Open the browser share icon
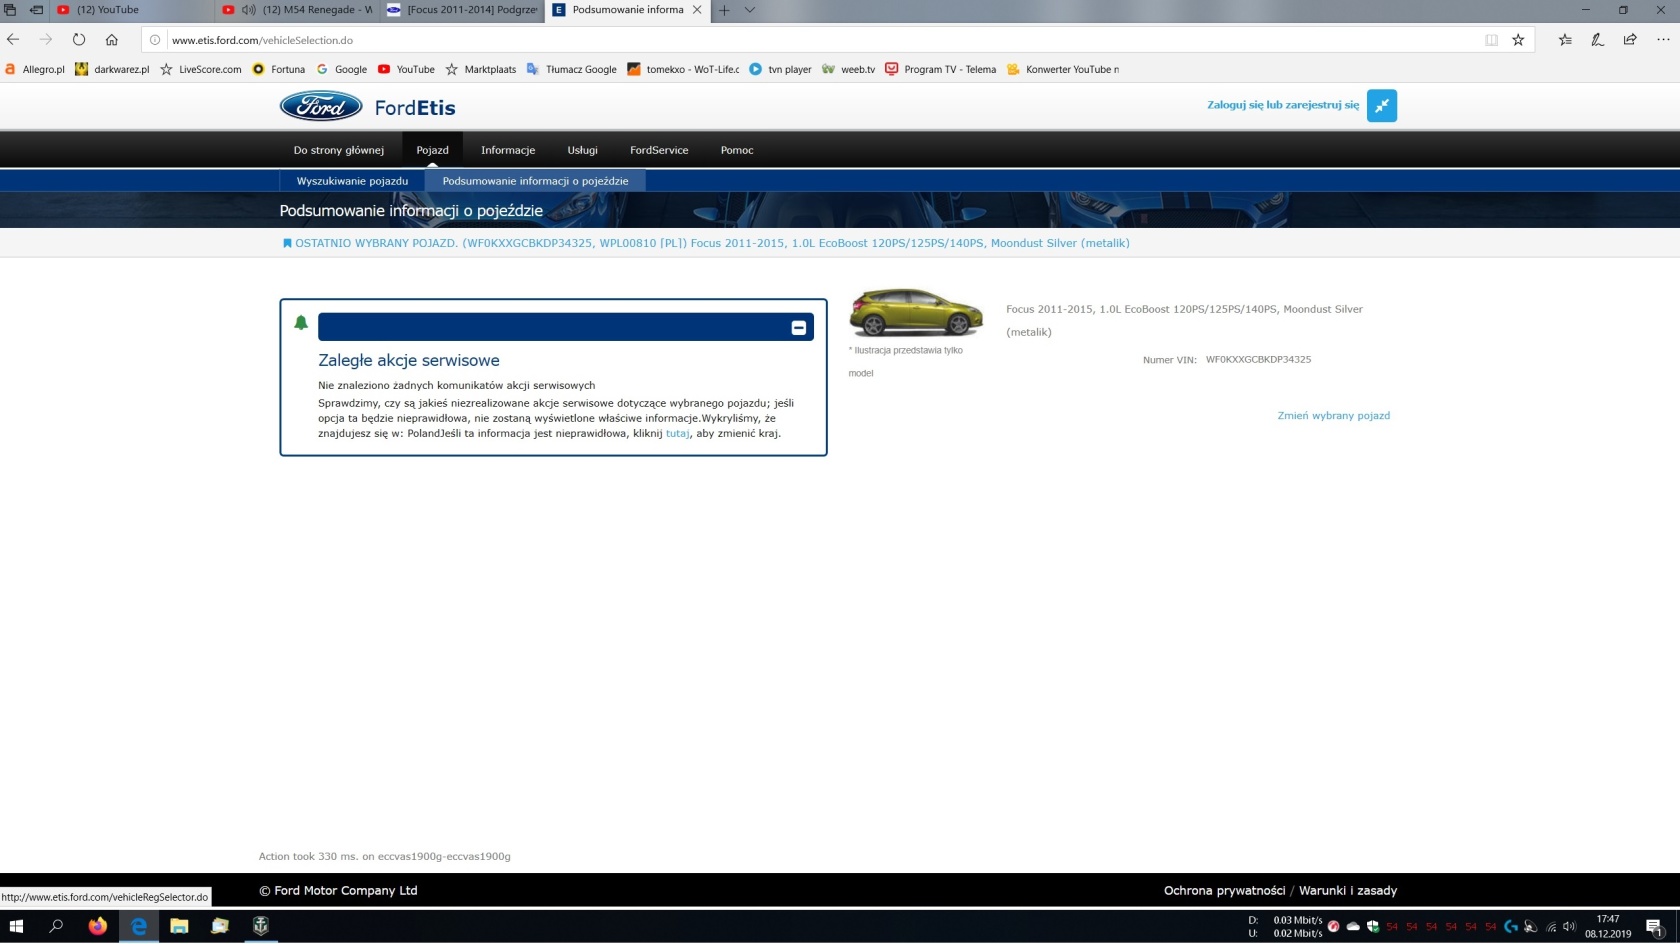The image size is (1680, 944). [x=1630, y=40]
